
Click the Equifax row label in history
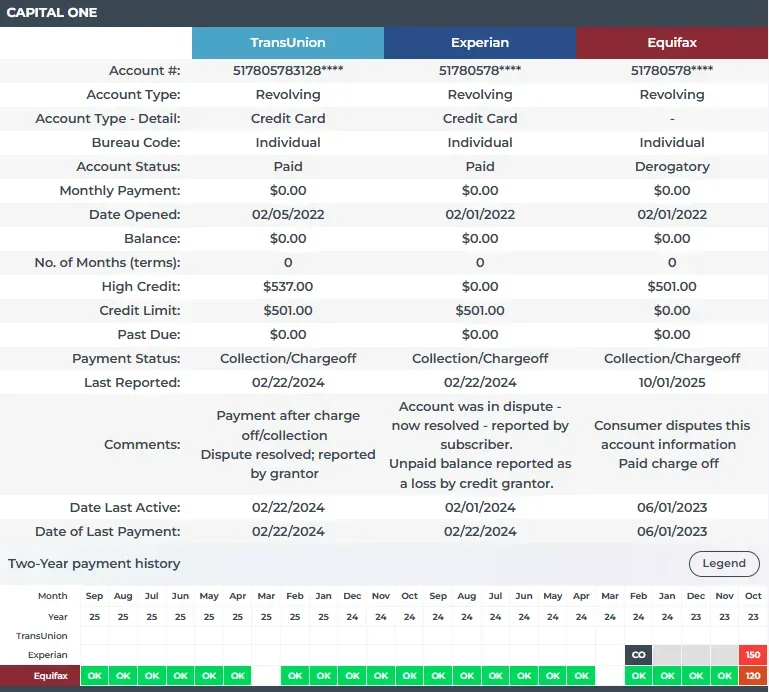click(x=51, y=676)
